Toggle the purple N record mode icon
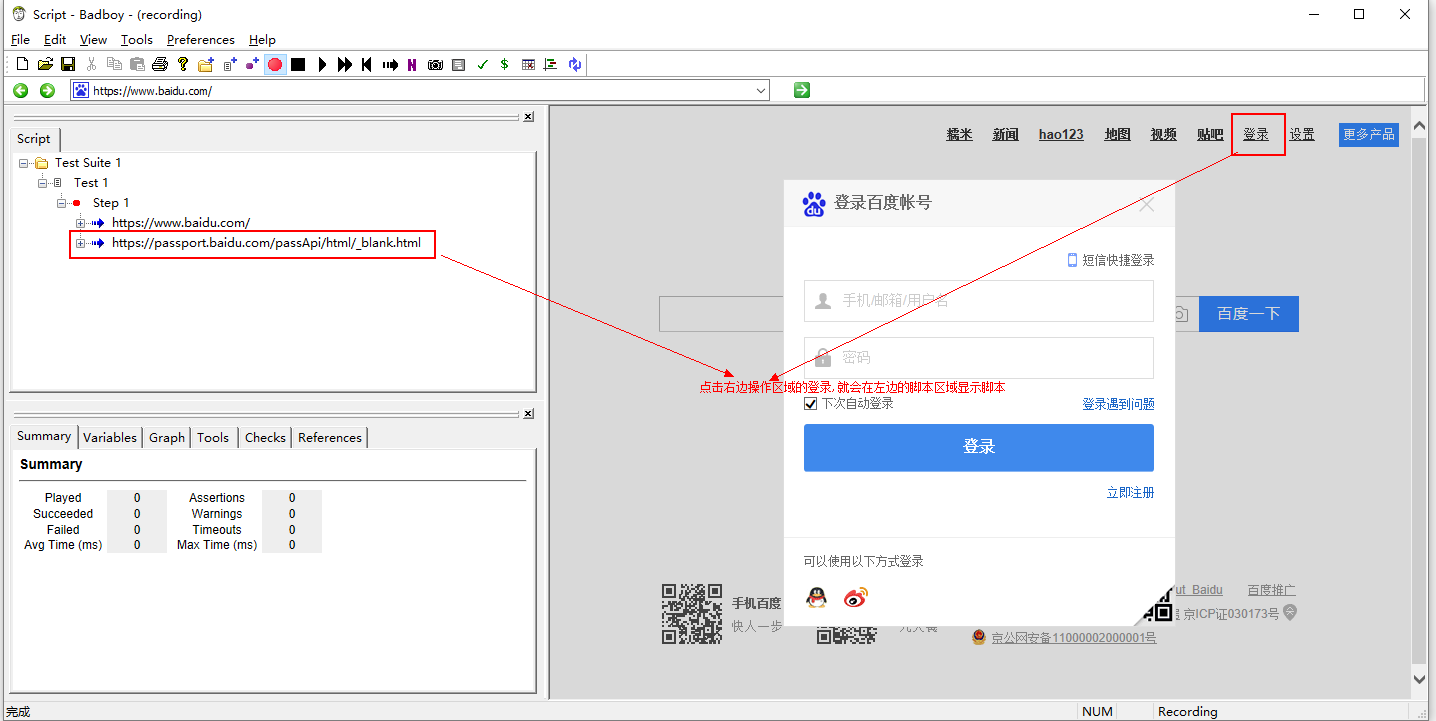 point(412,64)
